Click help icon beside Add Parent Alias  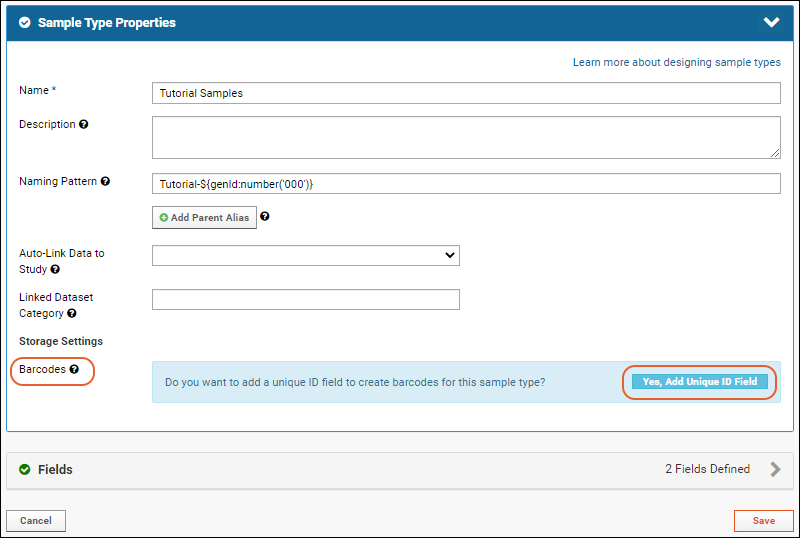point(264,216)
